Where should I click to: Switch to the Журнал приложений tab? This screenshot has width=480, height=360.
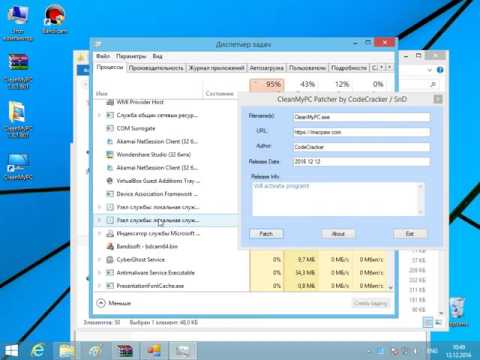point(217,68)
